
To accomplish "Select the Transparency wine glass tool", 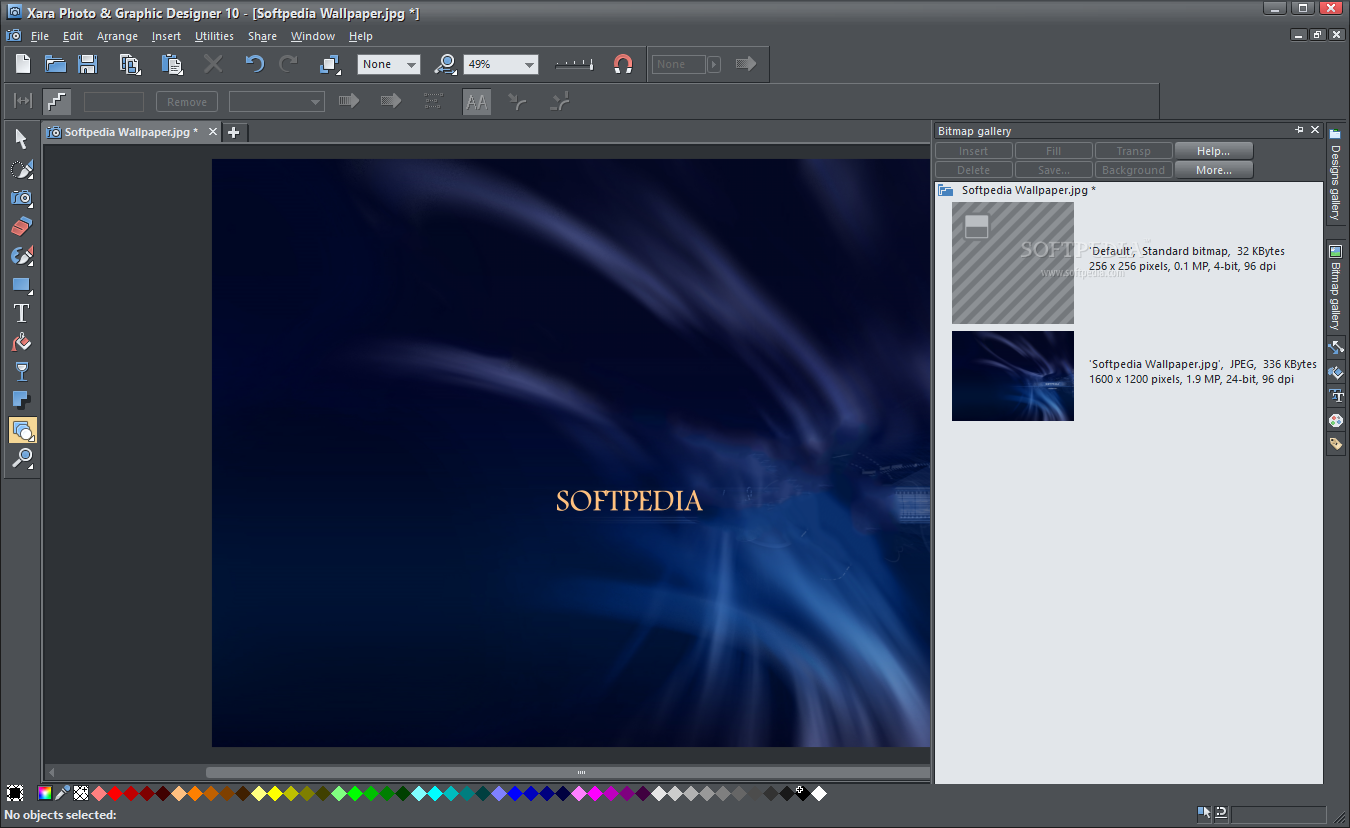I will (22, 372).
